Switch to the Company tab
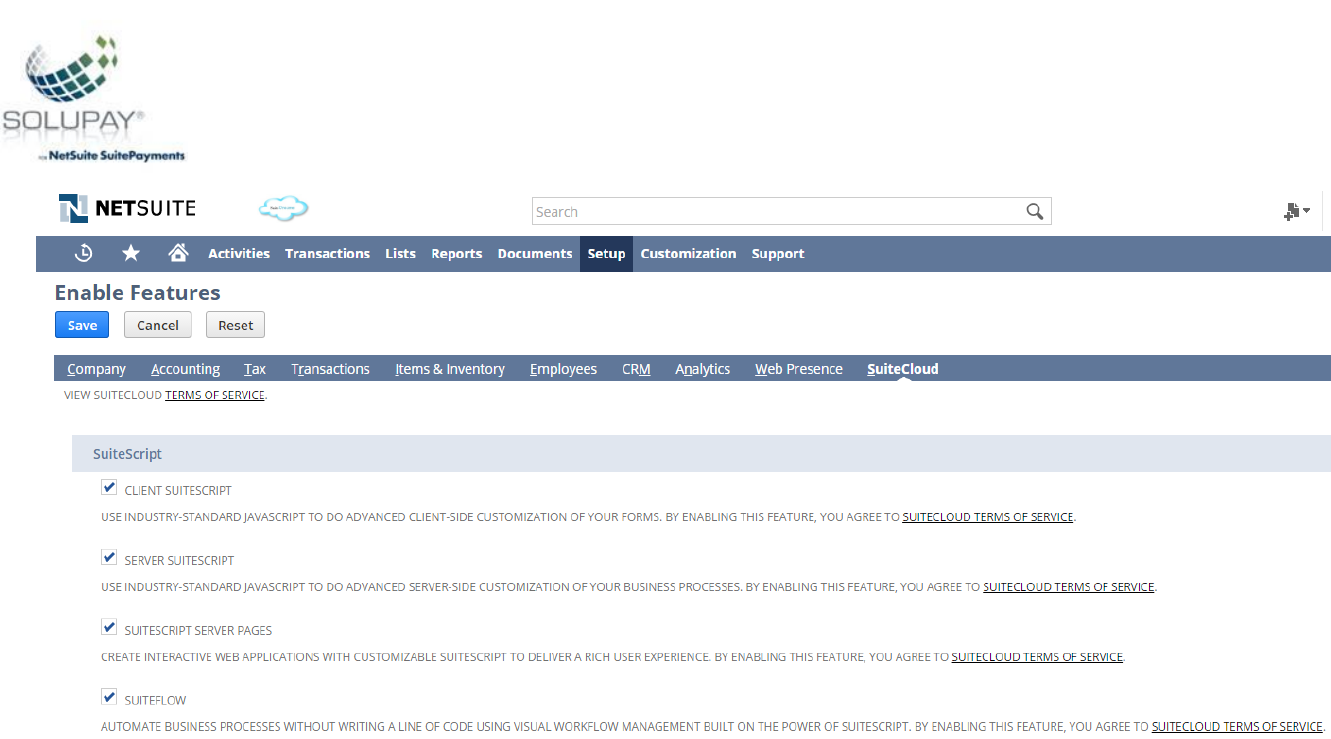The width and height of the screenshot is (1331, 739). click(x=96, y=369)
